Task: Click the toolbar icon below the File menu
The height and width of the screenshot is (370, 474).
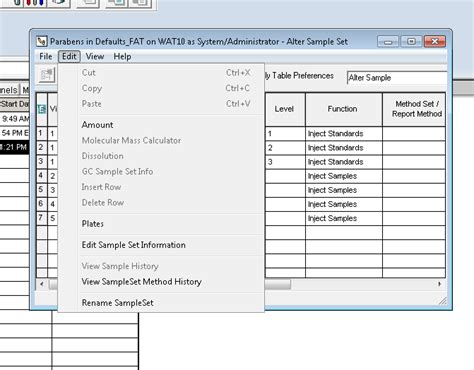Action: pos(47,75)
